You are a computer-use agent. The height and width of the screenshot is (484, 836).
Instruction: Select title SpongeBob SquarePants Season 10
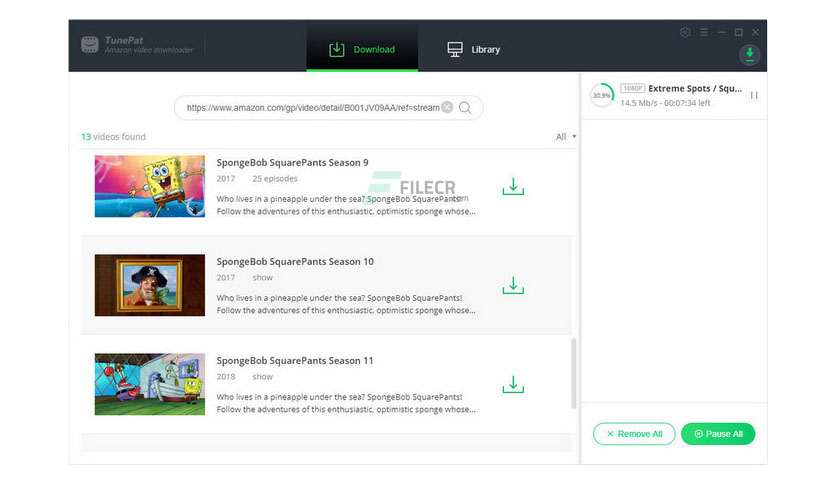[x=295, y=262]
